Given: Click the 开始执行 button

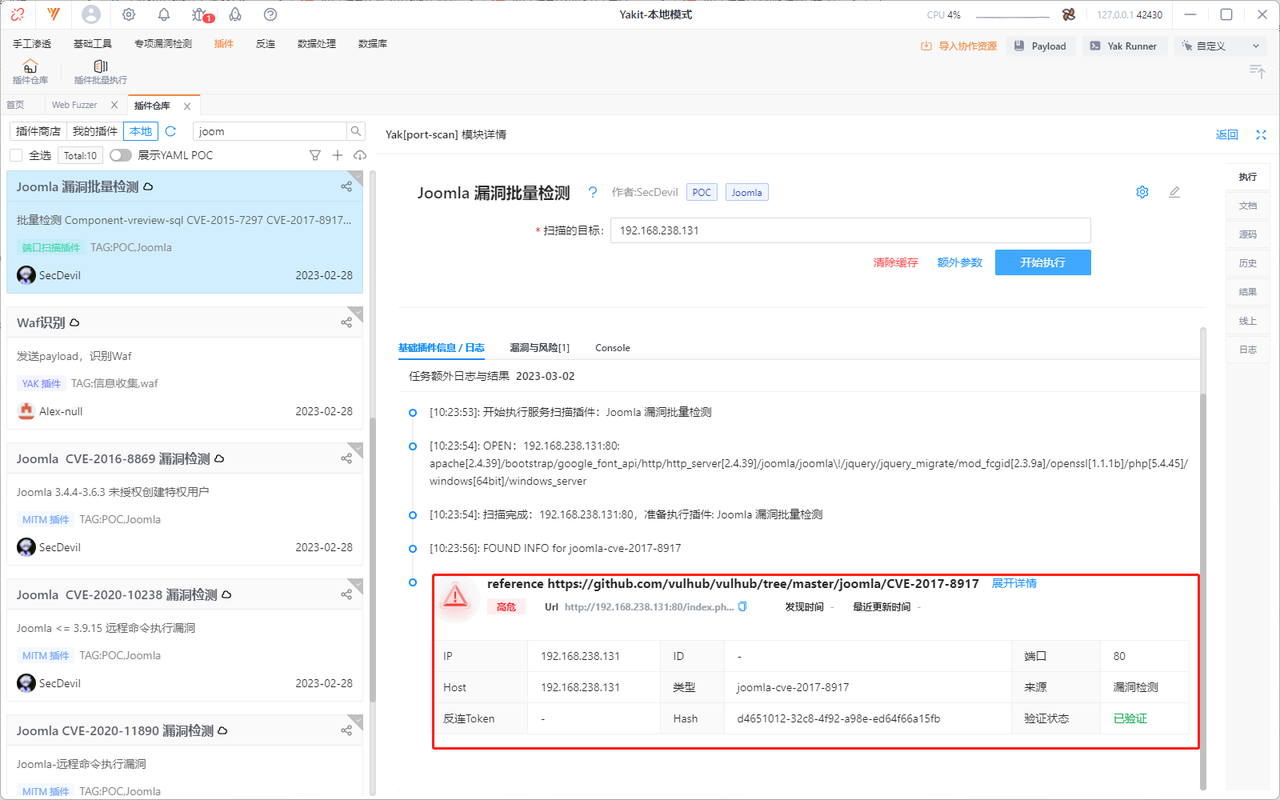Looking at the screenshot, I should [1043, 262].
